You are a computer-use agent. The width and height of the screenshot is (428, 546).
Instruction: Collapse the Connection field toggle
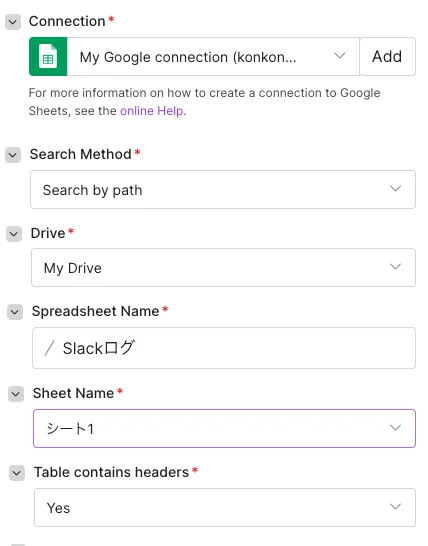pyautogui.click(x=13, y=22)
